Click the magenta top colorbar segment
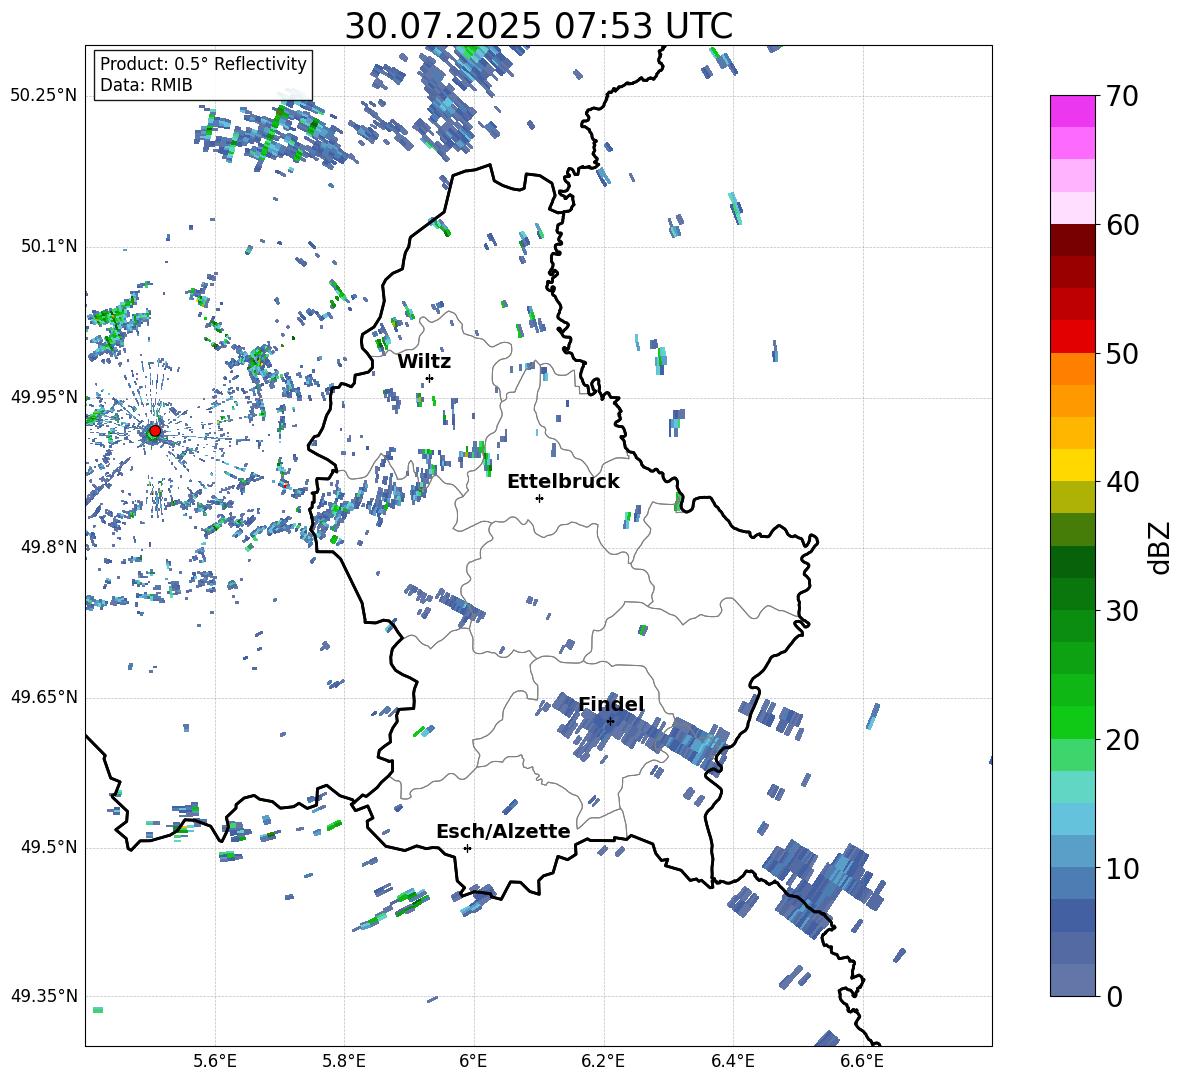The height and width of the screenshot is (1081, 1184). coord(1073,111)
